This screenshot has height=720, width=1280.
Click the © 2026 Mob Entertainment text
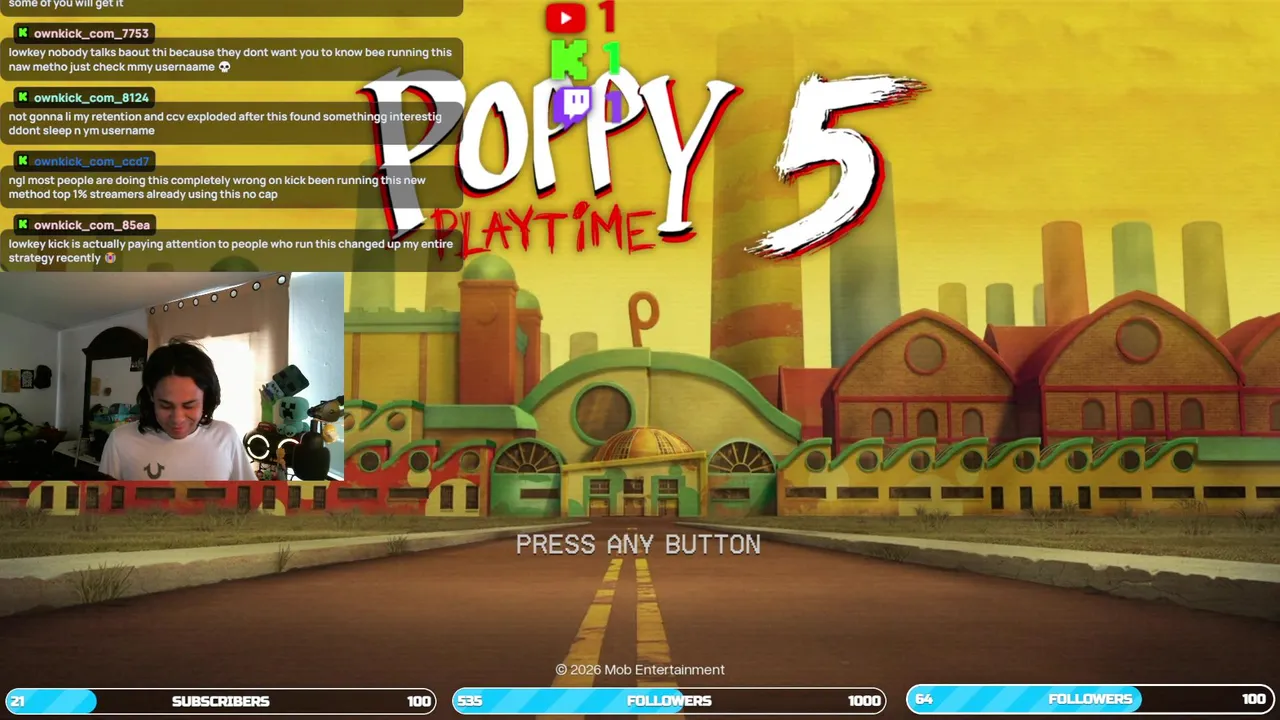click(x=640, y=669)
